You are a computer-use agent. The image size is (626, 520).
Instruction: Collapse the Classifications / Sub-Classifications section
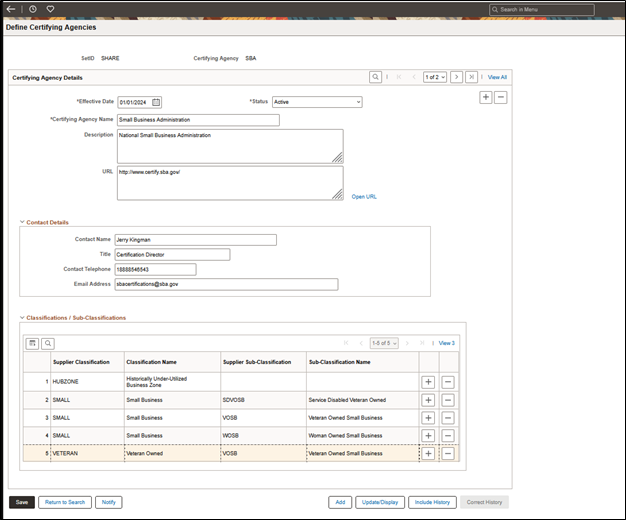pyautogui.click(x=22, y=318)
